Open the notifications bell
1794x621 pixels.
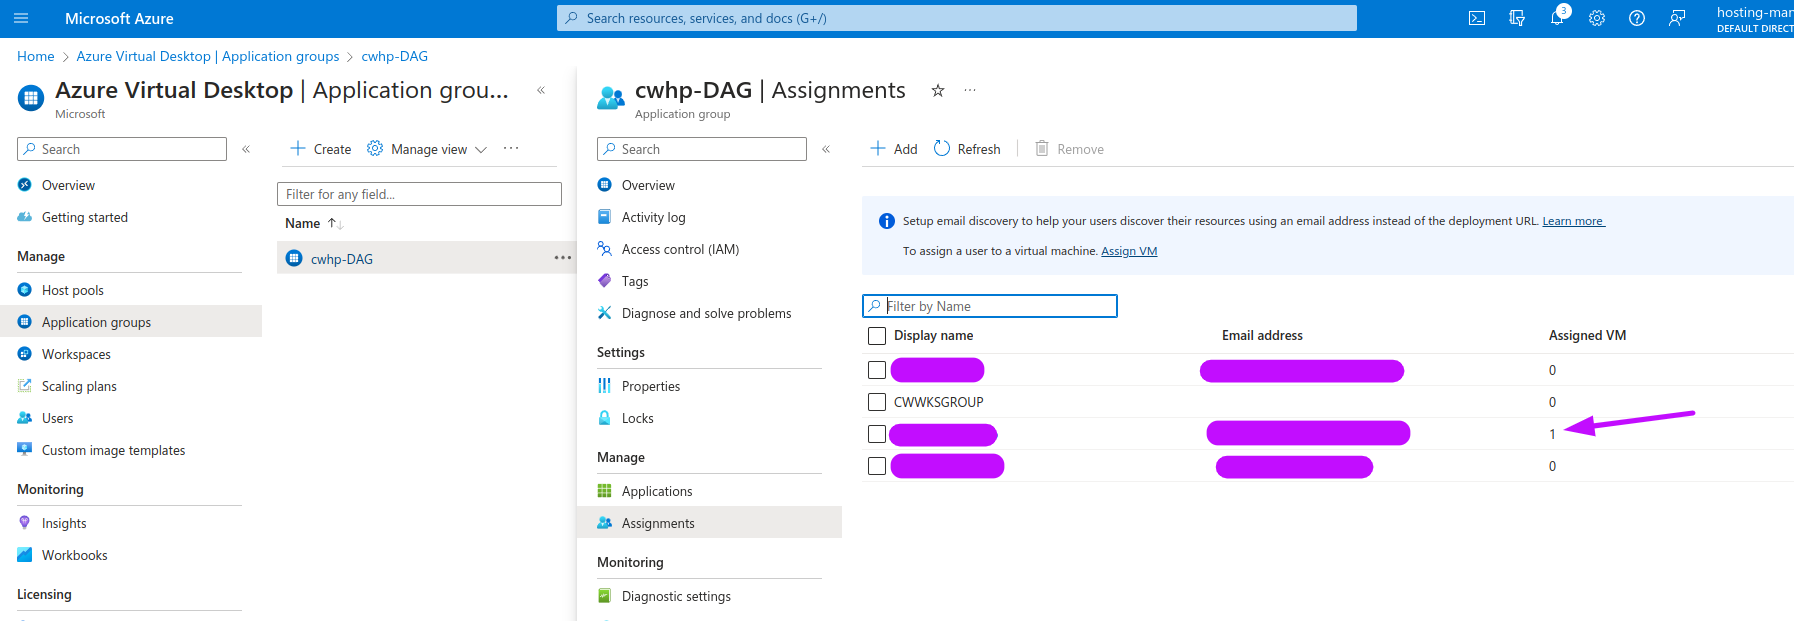[x=1557, y=18]
